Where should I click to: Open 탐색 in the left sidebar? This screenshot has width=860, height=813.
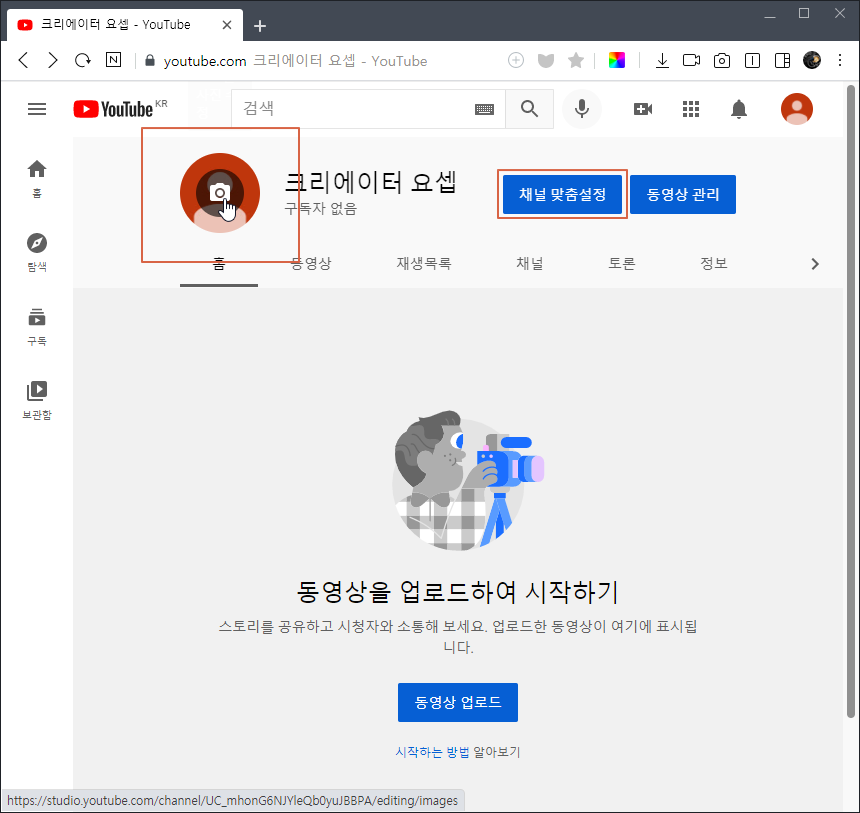[37, 253]
